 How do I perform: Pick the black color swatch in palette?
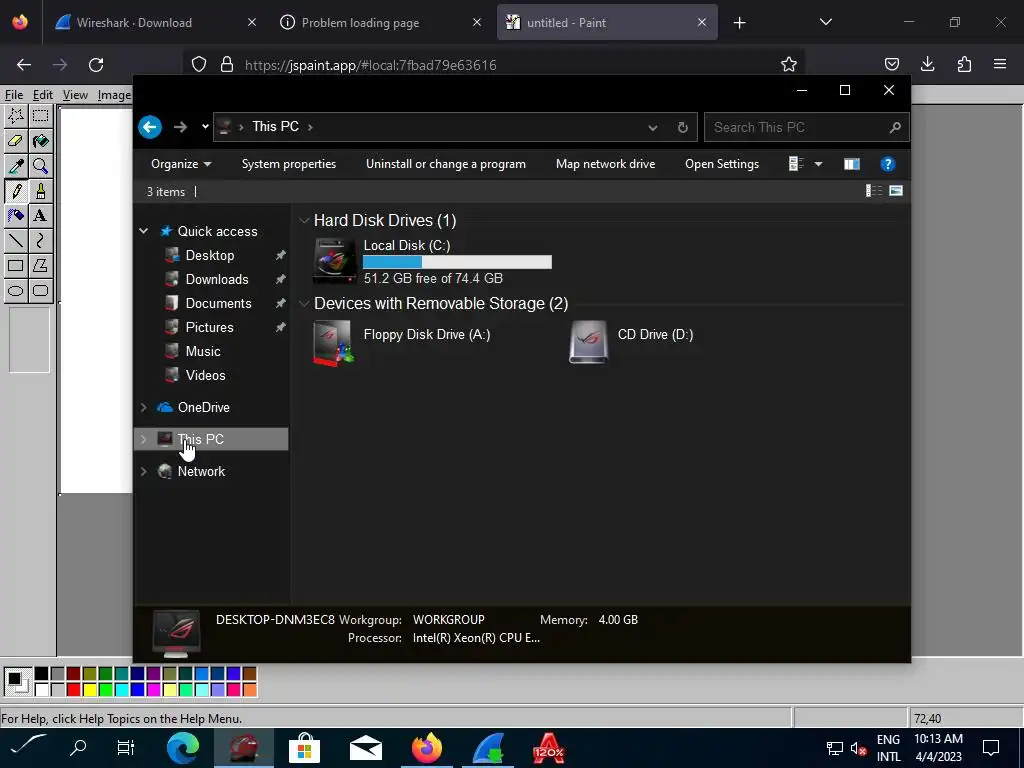pos(41,673)
